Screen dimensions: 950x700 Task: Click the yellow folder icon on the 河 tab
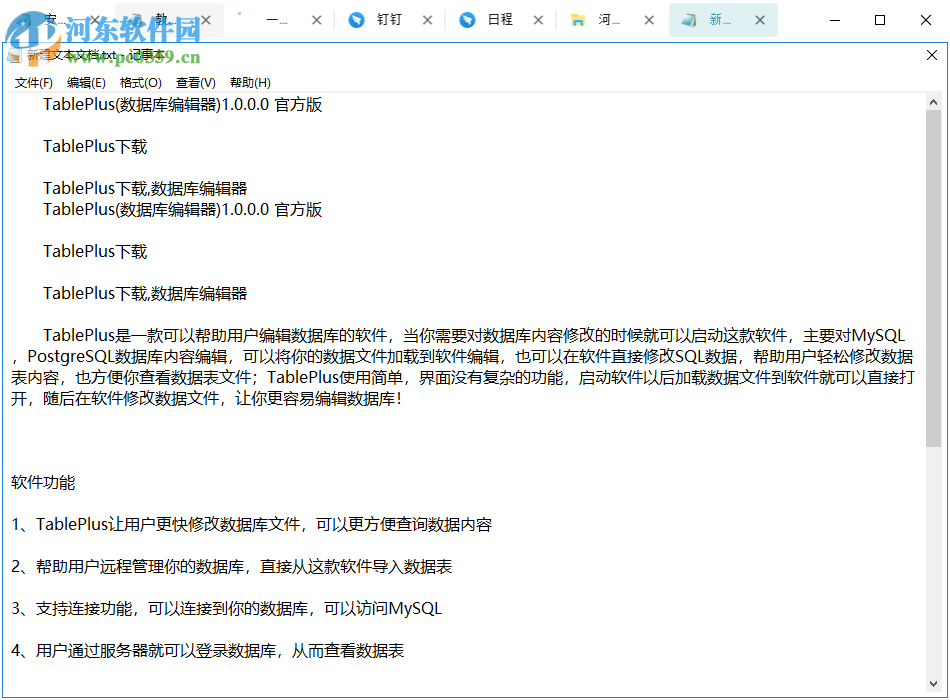click(x=578, y=19)
